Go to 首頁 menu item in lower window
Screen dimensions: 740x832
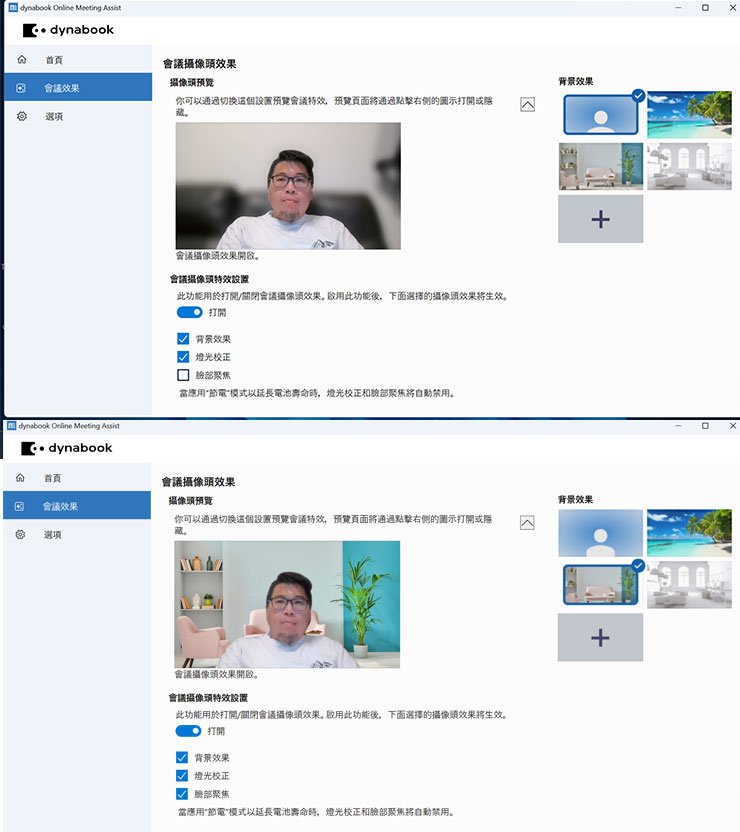[77, 478]
